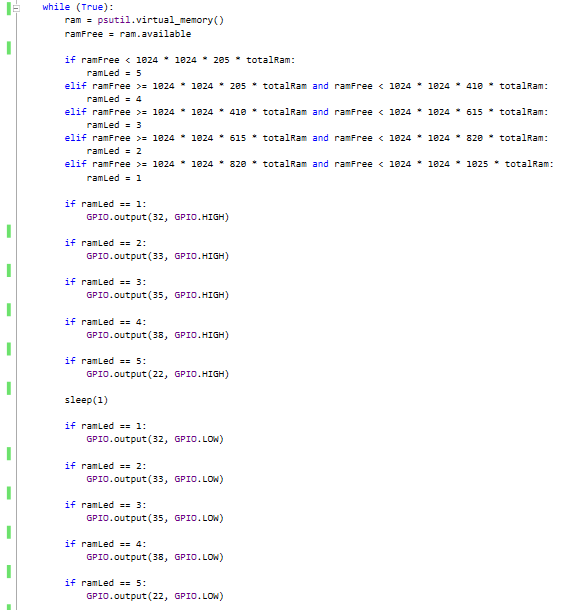Click 'if ramLed == 1:' above GPIO.output(32, GPIO.HIGH)
The width and height of the screenshot is (562, 610).
[105, 204]
